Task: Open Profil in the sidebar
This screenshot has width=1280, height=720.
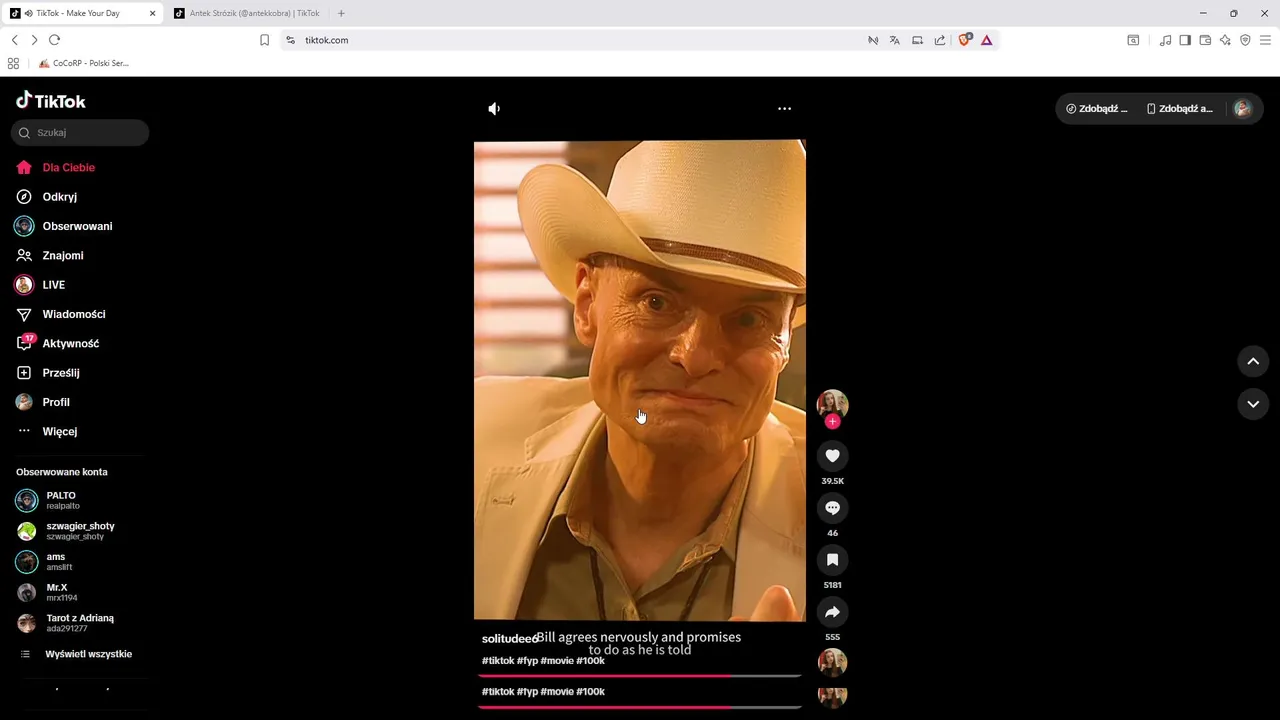Action: 42,402
